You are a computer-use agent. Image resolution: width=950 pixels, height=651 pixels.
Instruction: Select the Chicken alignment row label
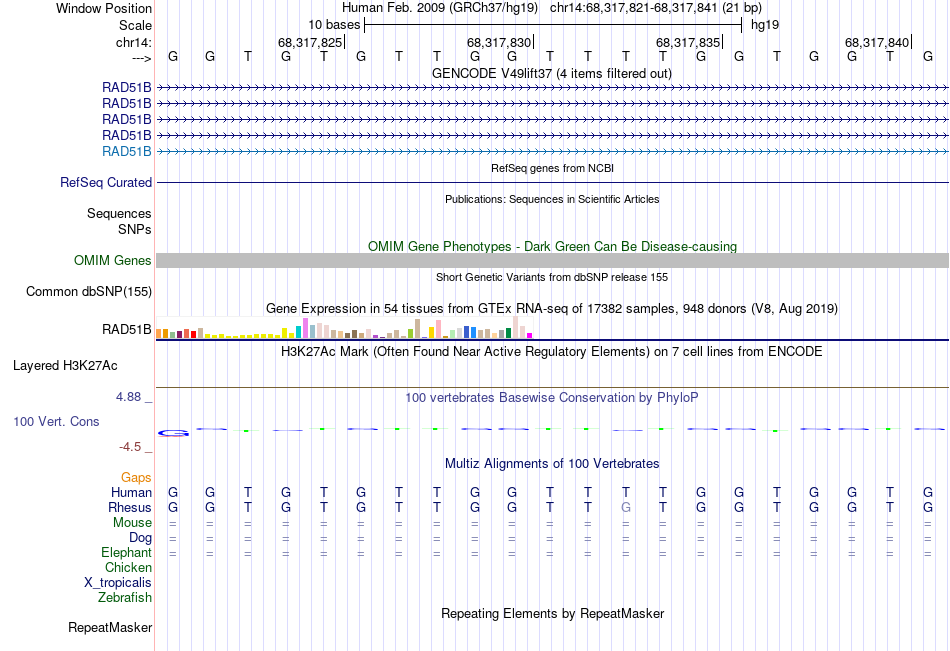tap(128, 567)
